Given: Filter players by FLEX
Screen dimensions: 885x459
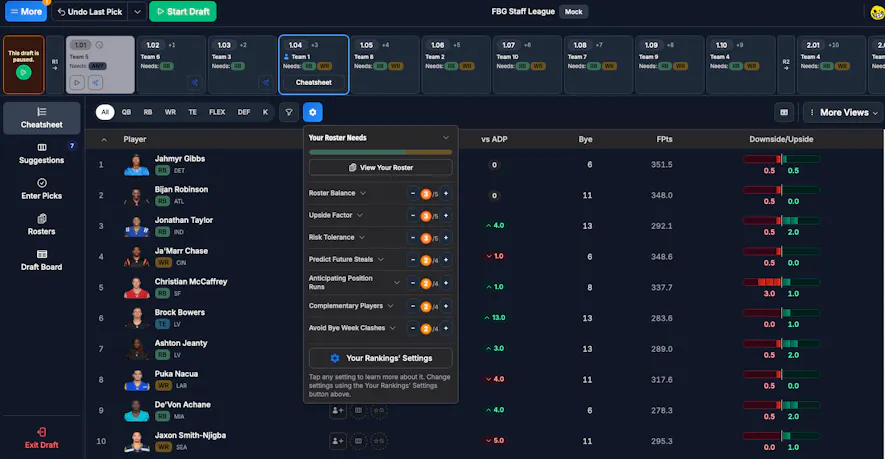Looking at the screenshot, I should click(217, 112).
